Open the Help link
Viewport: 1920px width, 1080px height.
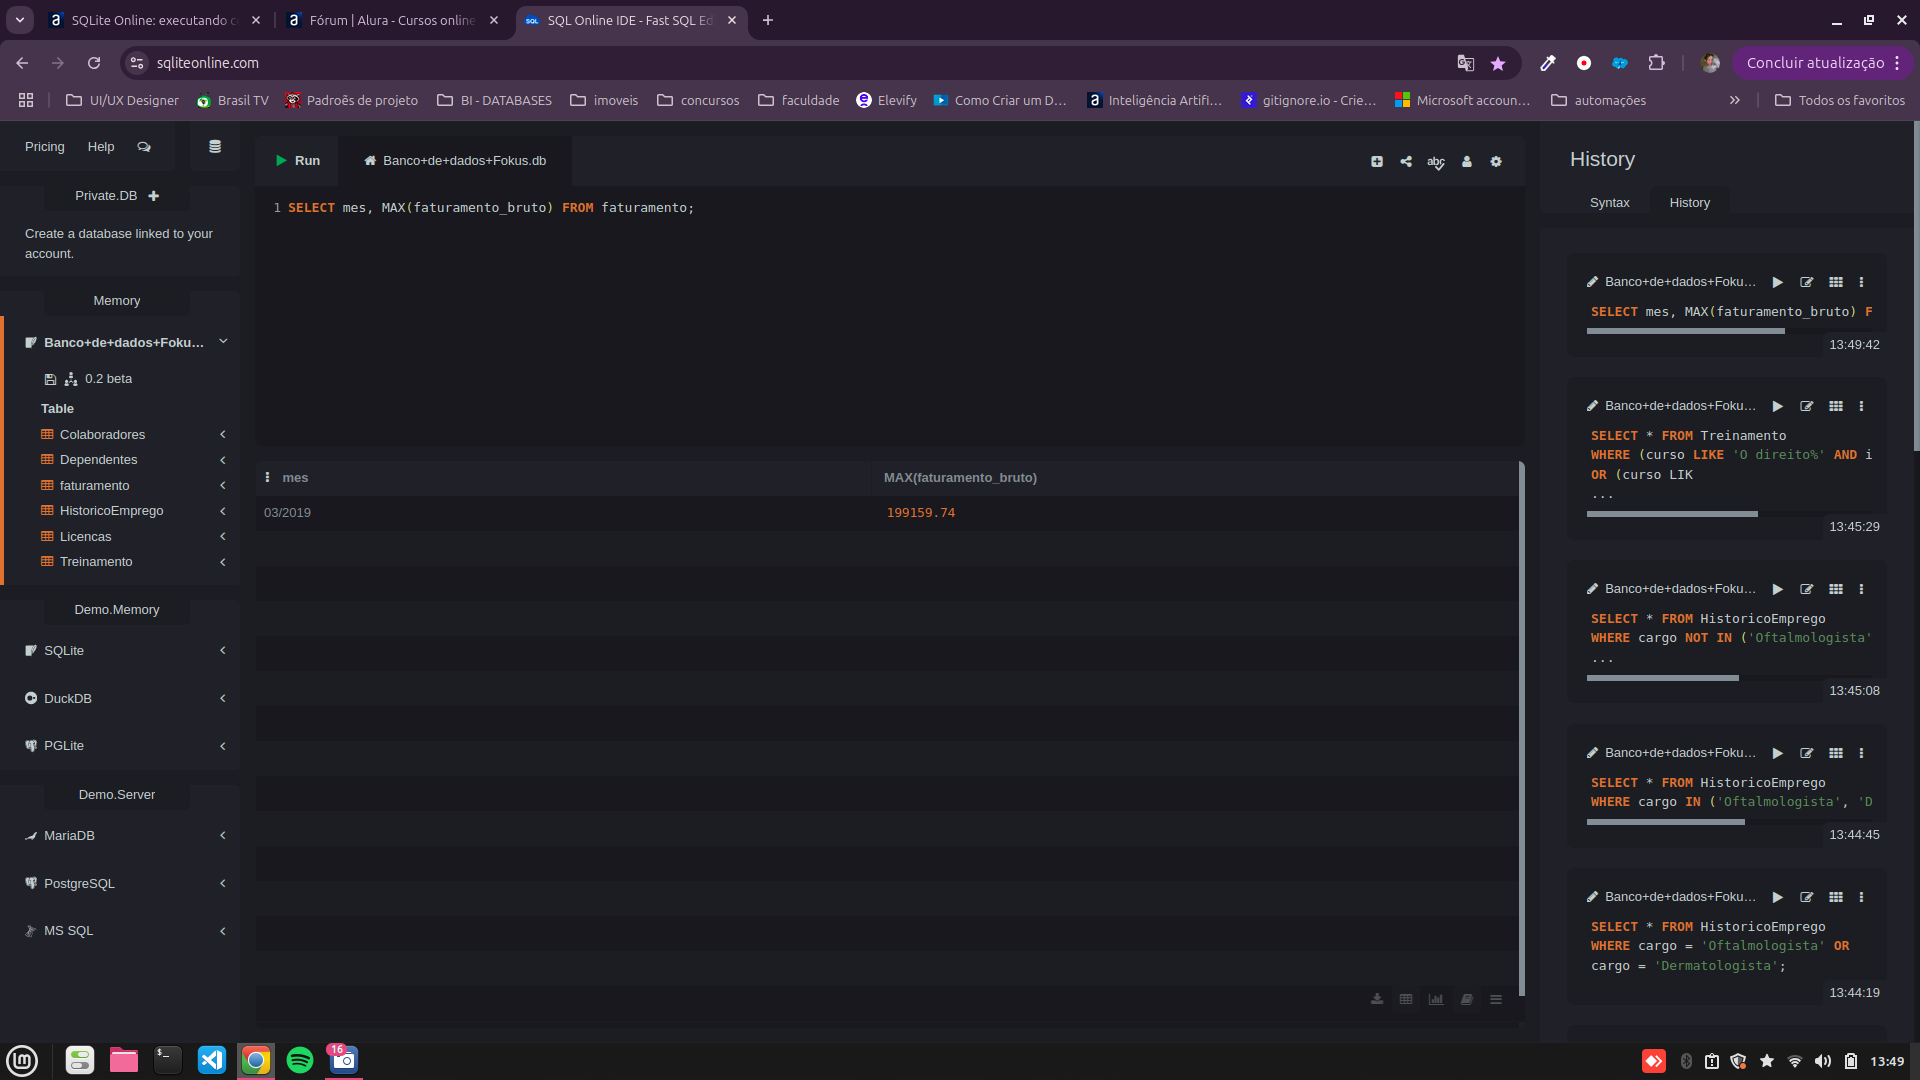101,147
